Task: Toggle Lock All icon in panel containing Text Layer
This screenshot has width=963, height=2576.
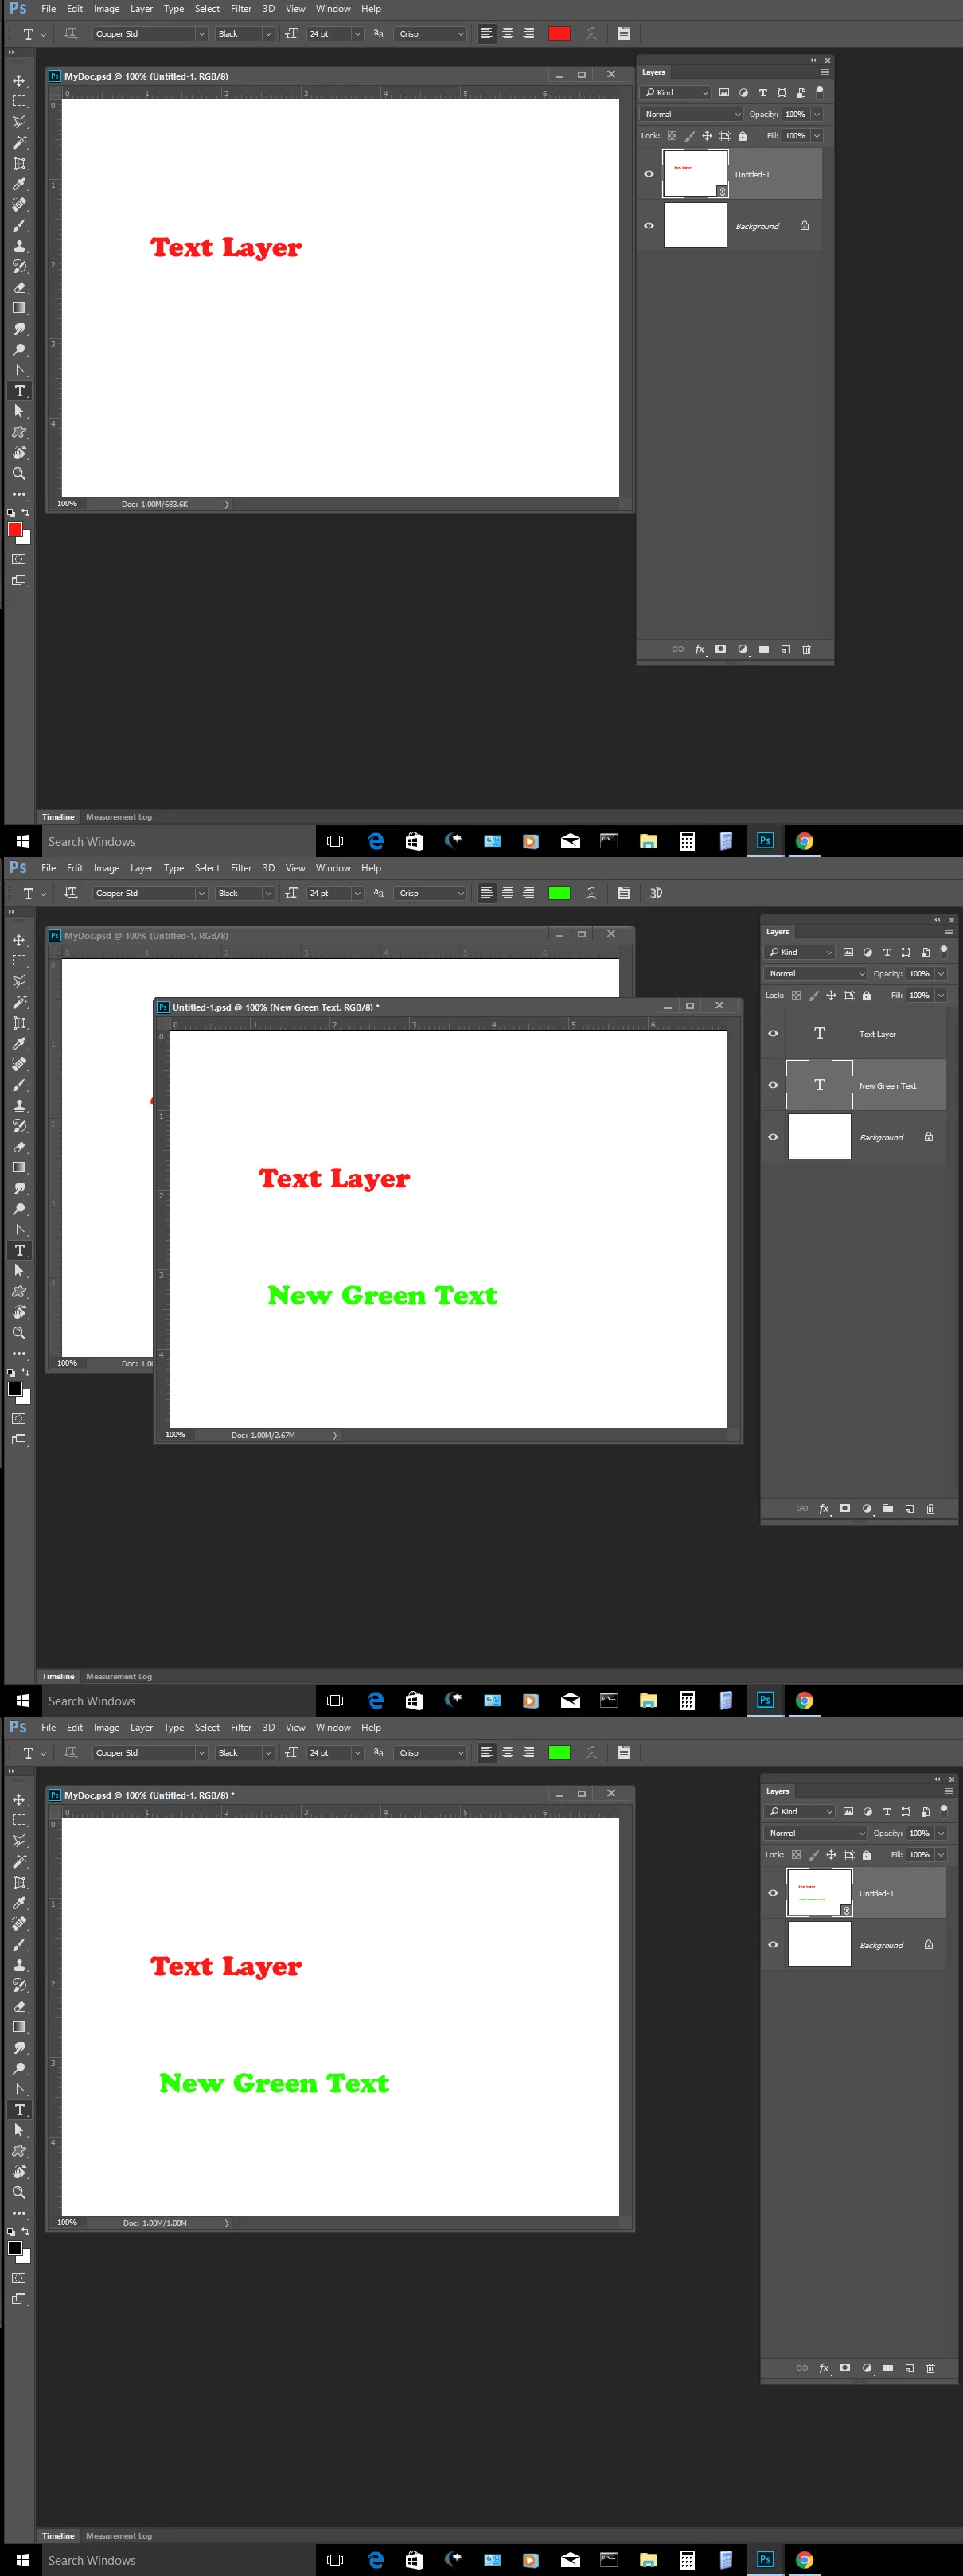Action: pos(867,995)
